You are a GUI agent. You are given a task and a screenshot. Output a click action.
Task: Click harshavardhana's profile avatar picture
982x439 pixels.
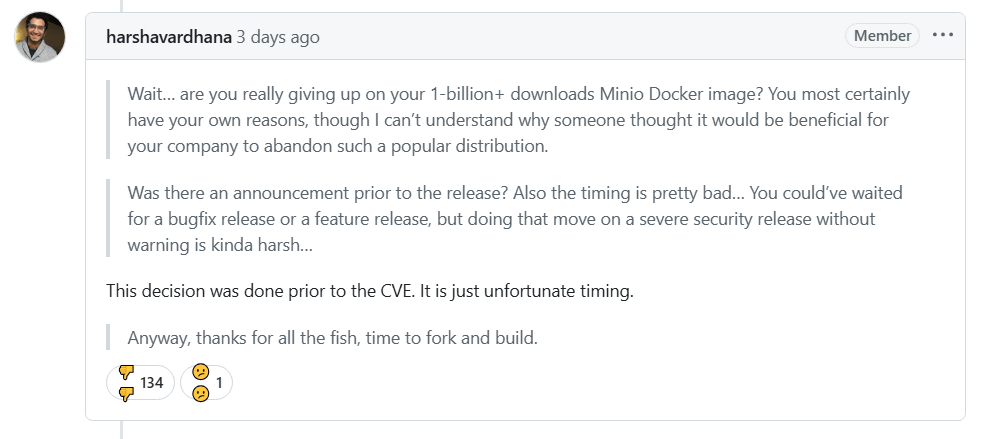pyautogui.click(x=40, y=37)
